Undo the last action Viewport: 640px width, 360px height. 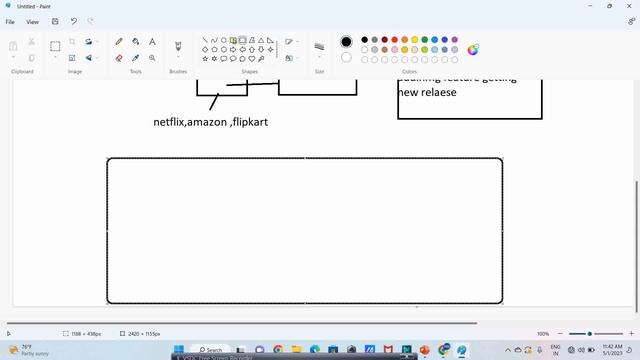[73, 21]
